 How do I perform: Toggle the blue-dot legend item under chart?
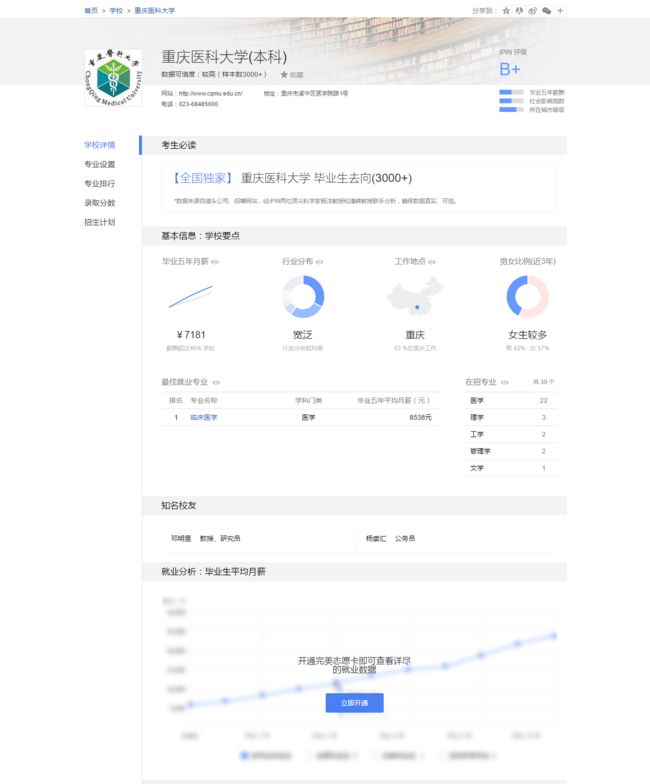pos(266,756)
